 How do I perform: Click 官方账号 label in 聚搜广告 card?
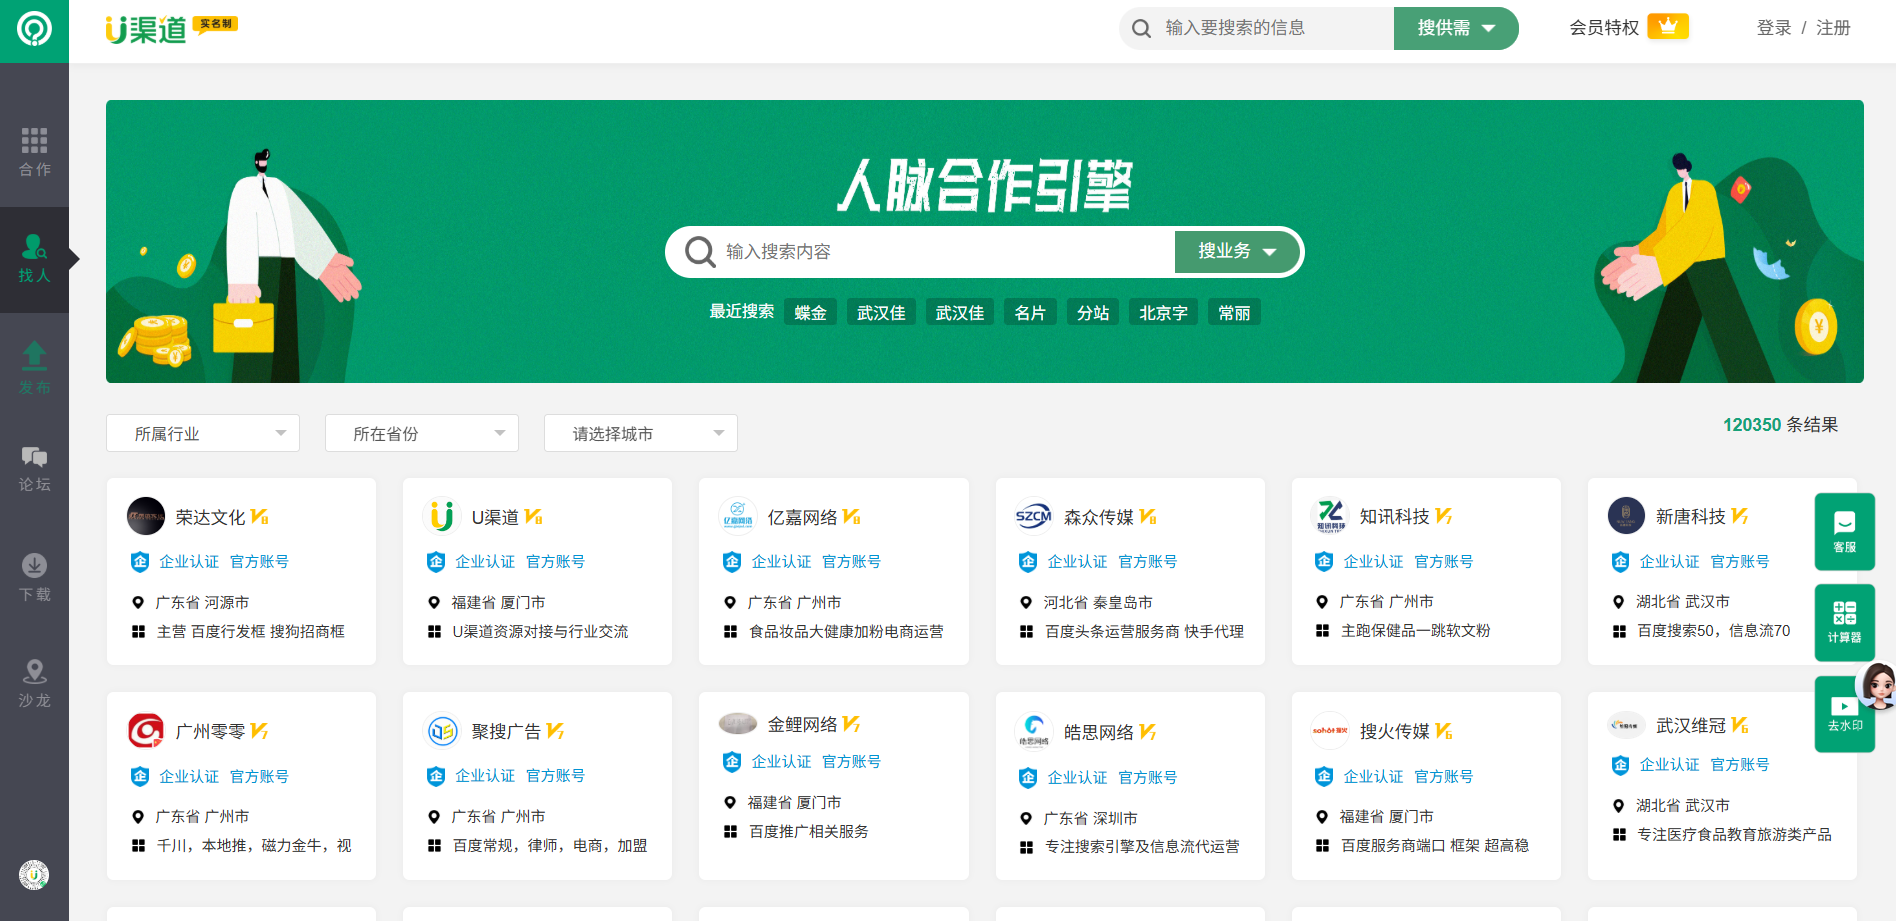tap(555, 776)
